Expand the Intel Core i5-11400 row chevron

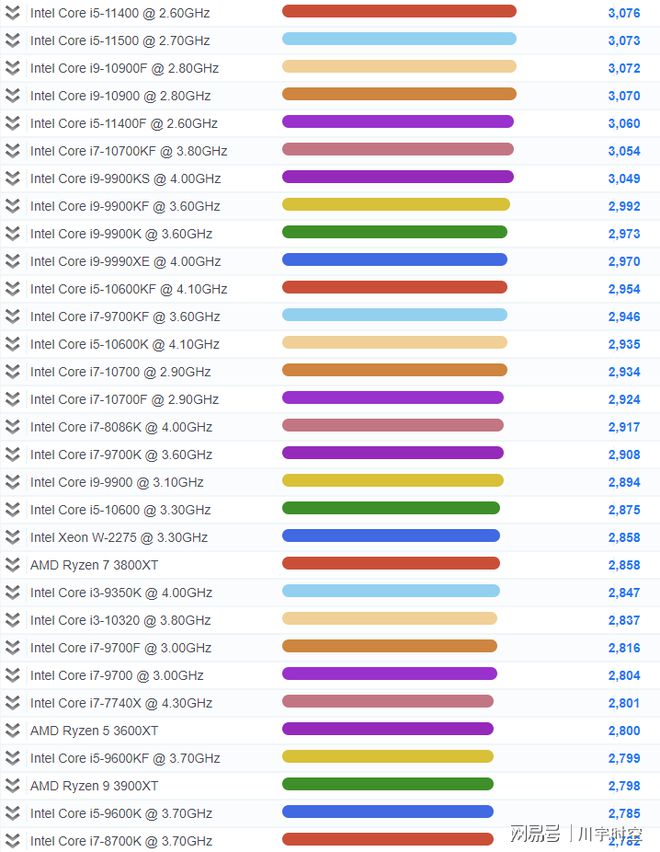[x=12, y=13]
